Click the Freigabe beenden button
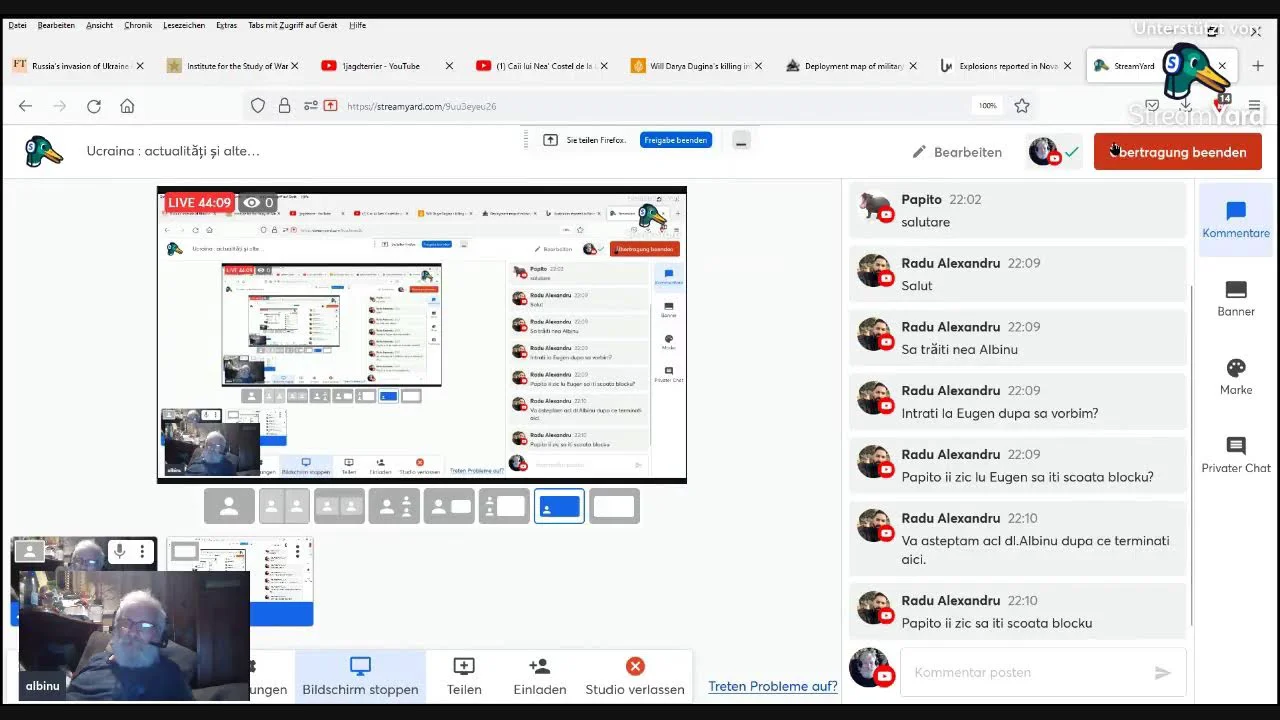Screen dimensions: 1280x720 click(676, 140)
